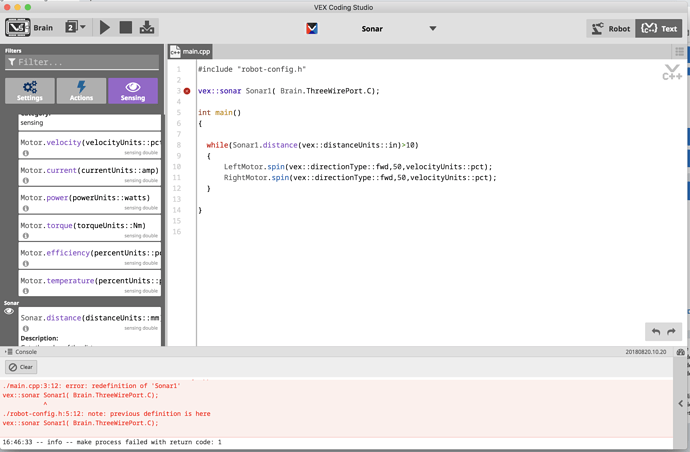Click the C++ language icon in editor

[x=672, y=72]
